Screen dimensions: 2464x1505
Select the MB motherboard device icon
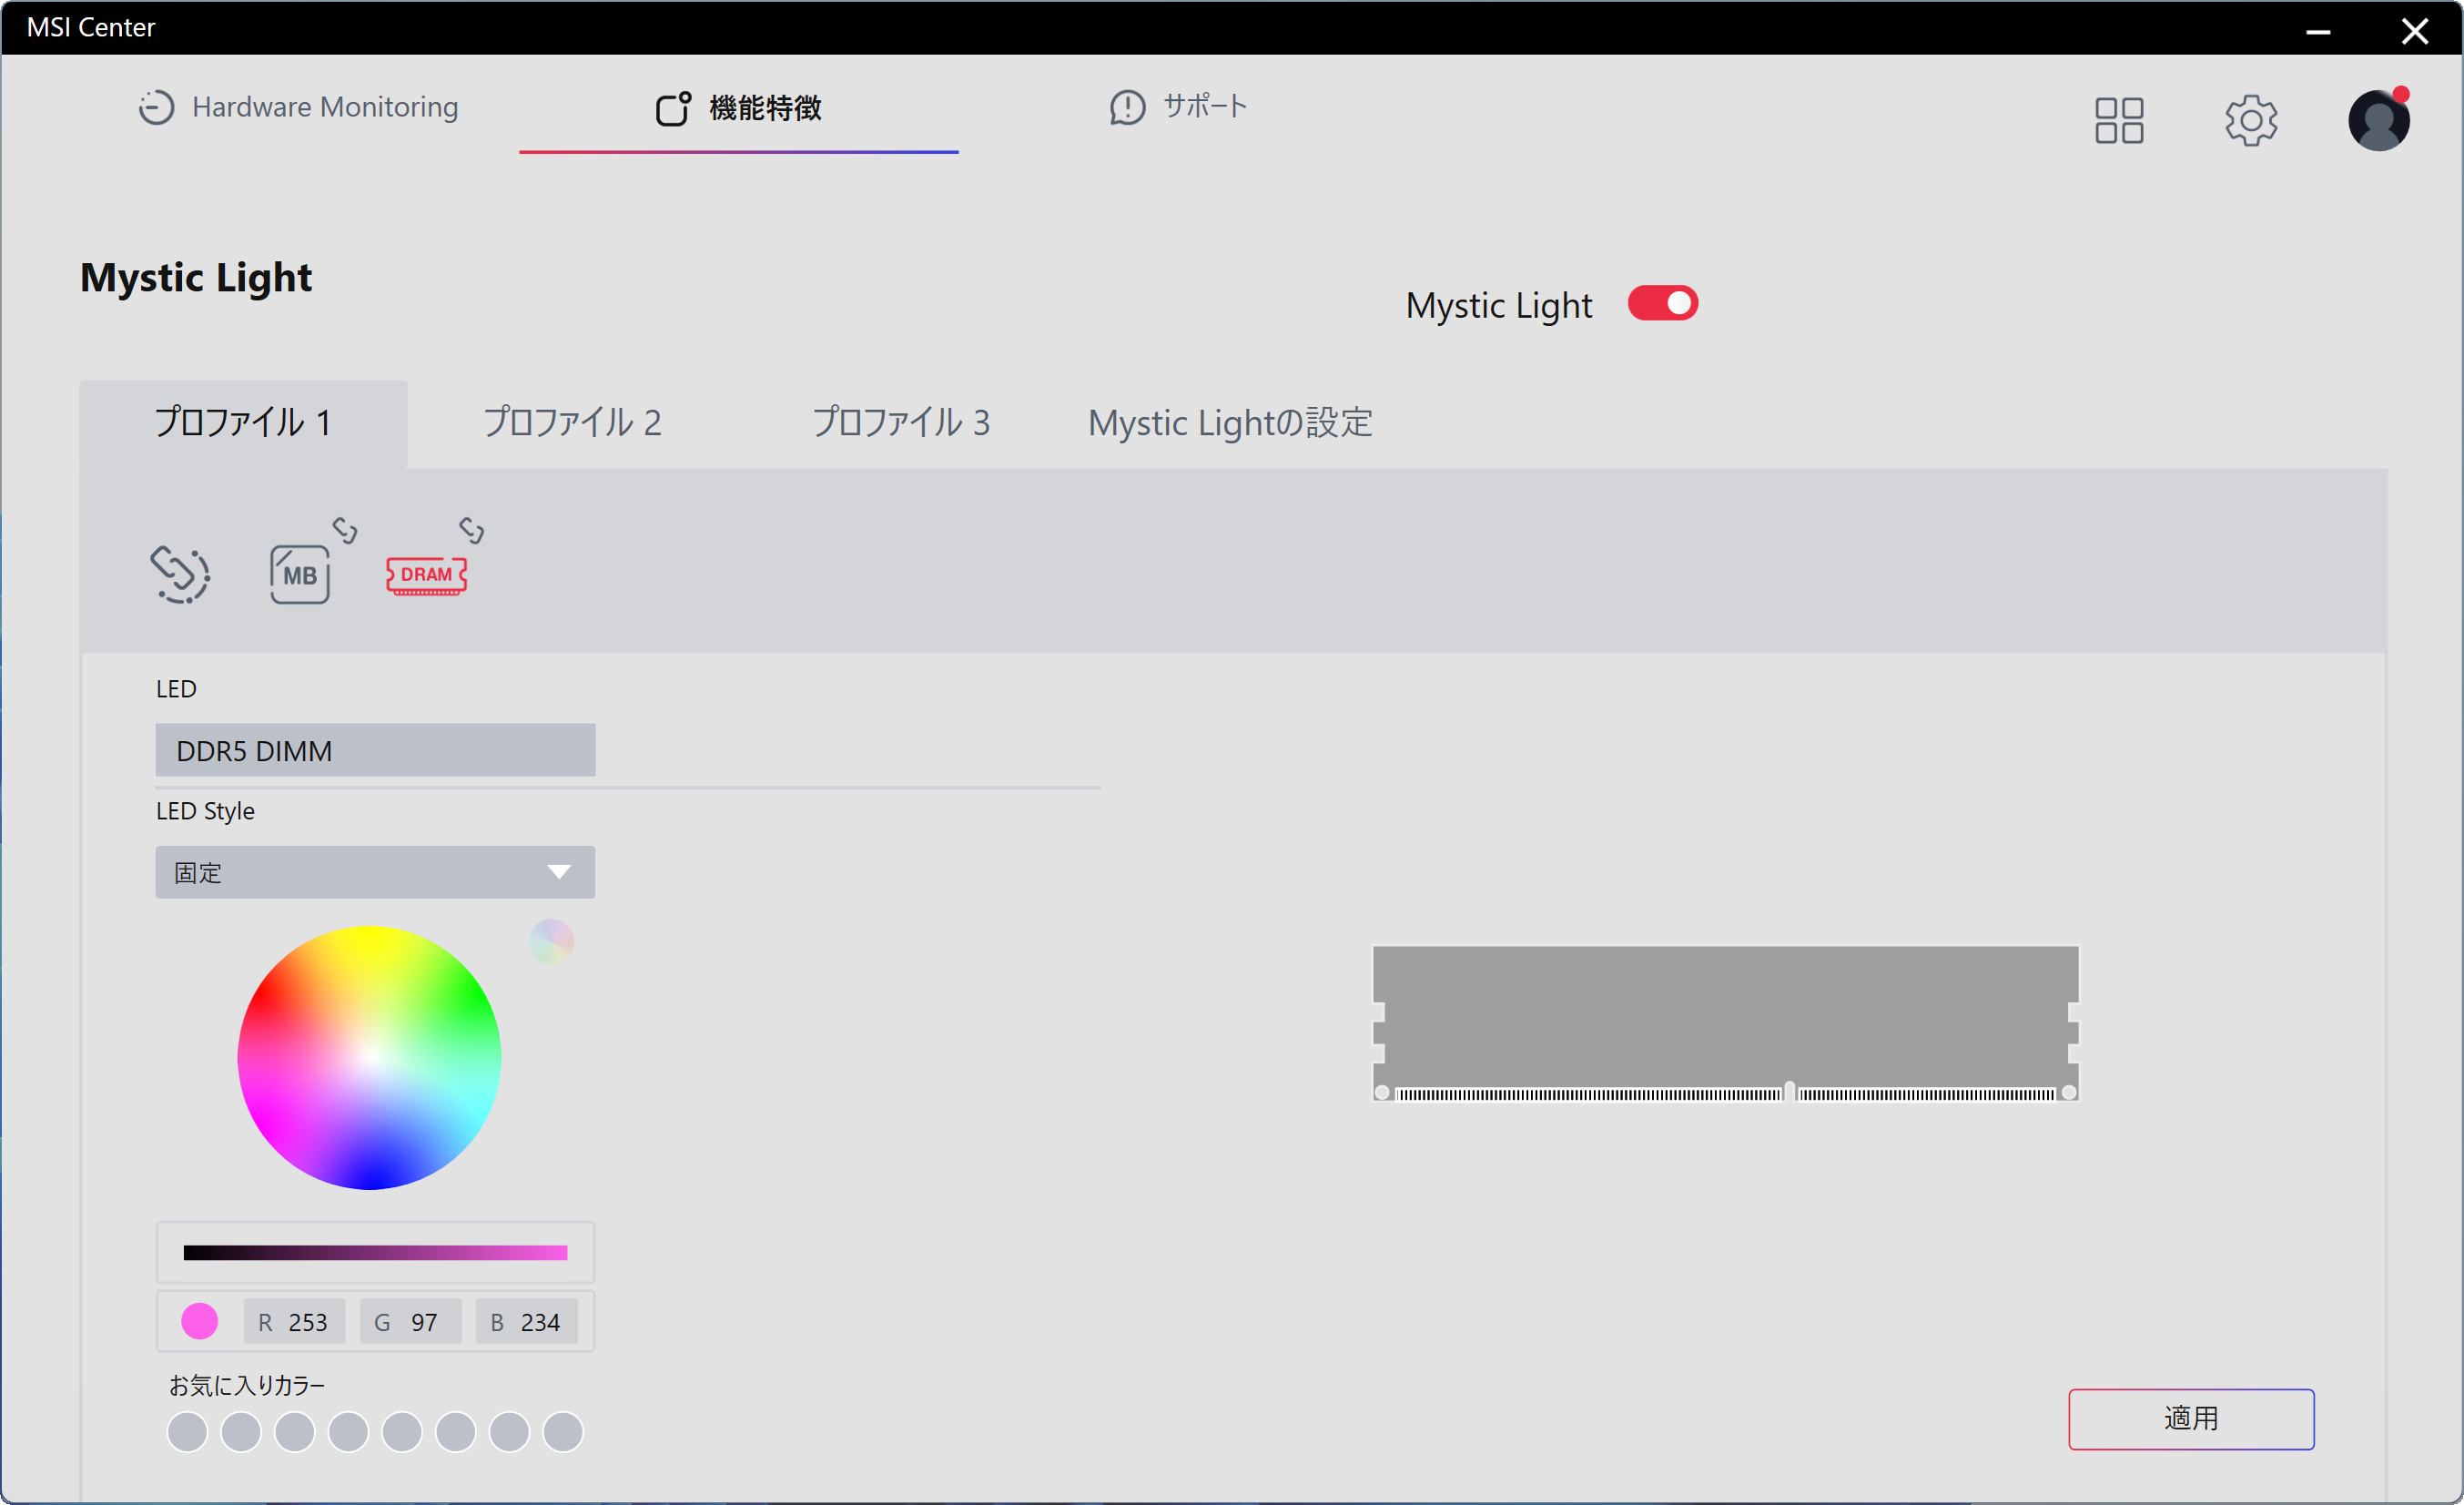[x=299, y=574]
